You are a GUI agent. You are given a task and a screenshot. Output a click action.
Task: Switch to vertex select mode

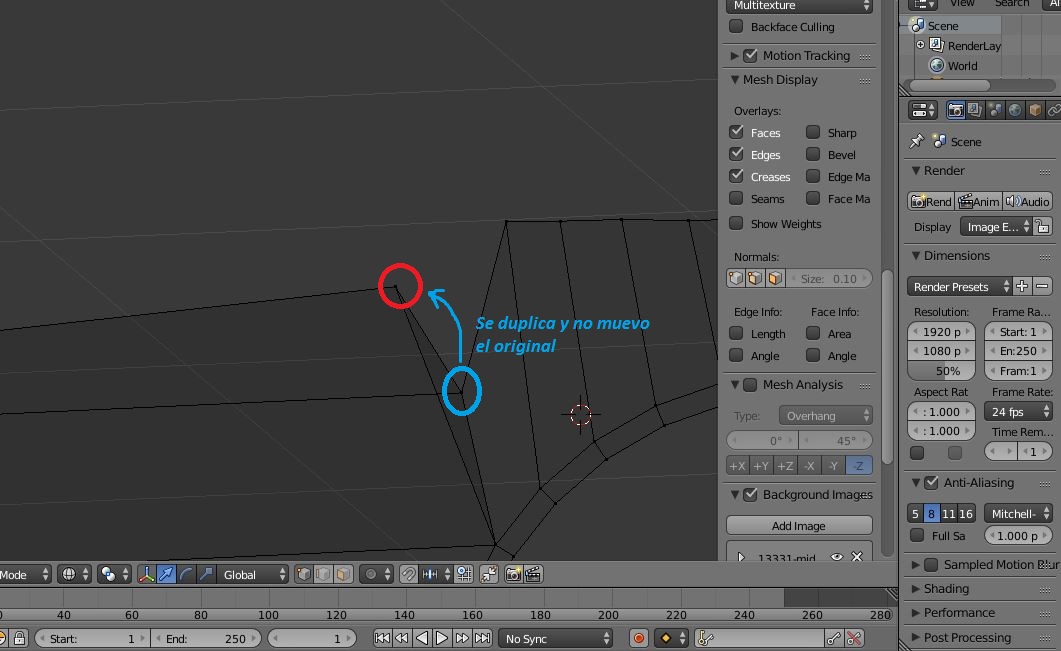(304, 575)
